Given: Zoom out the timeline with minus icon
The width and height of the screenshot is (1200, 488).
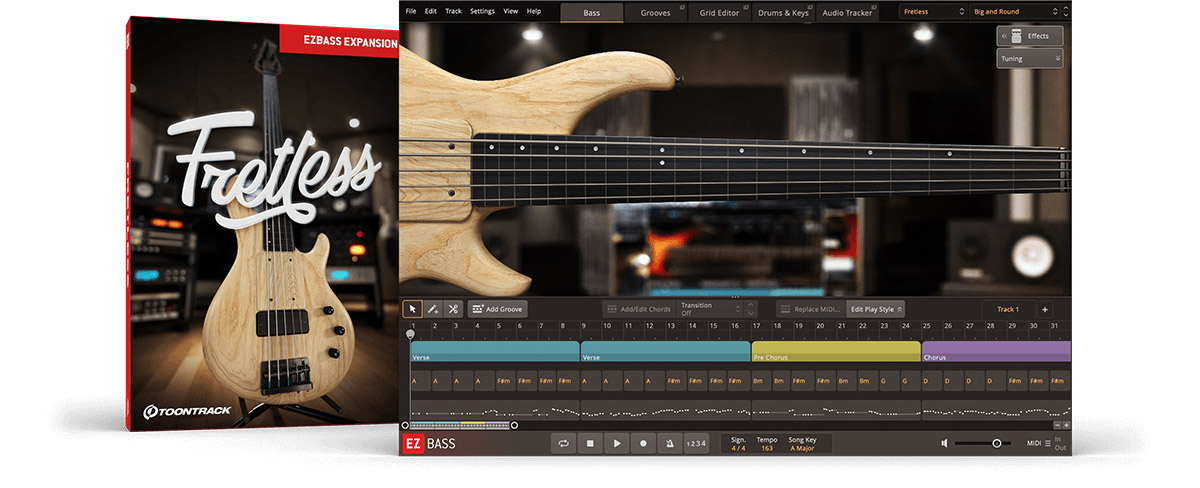Looking at the screenshot, I should coord(1056,425).
